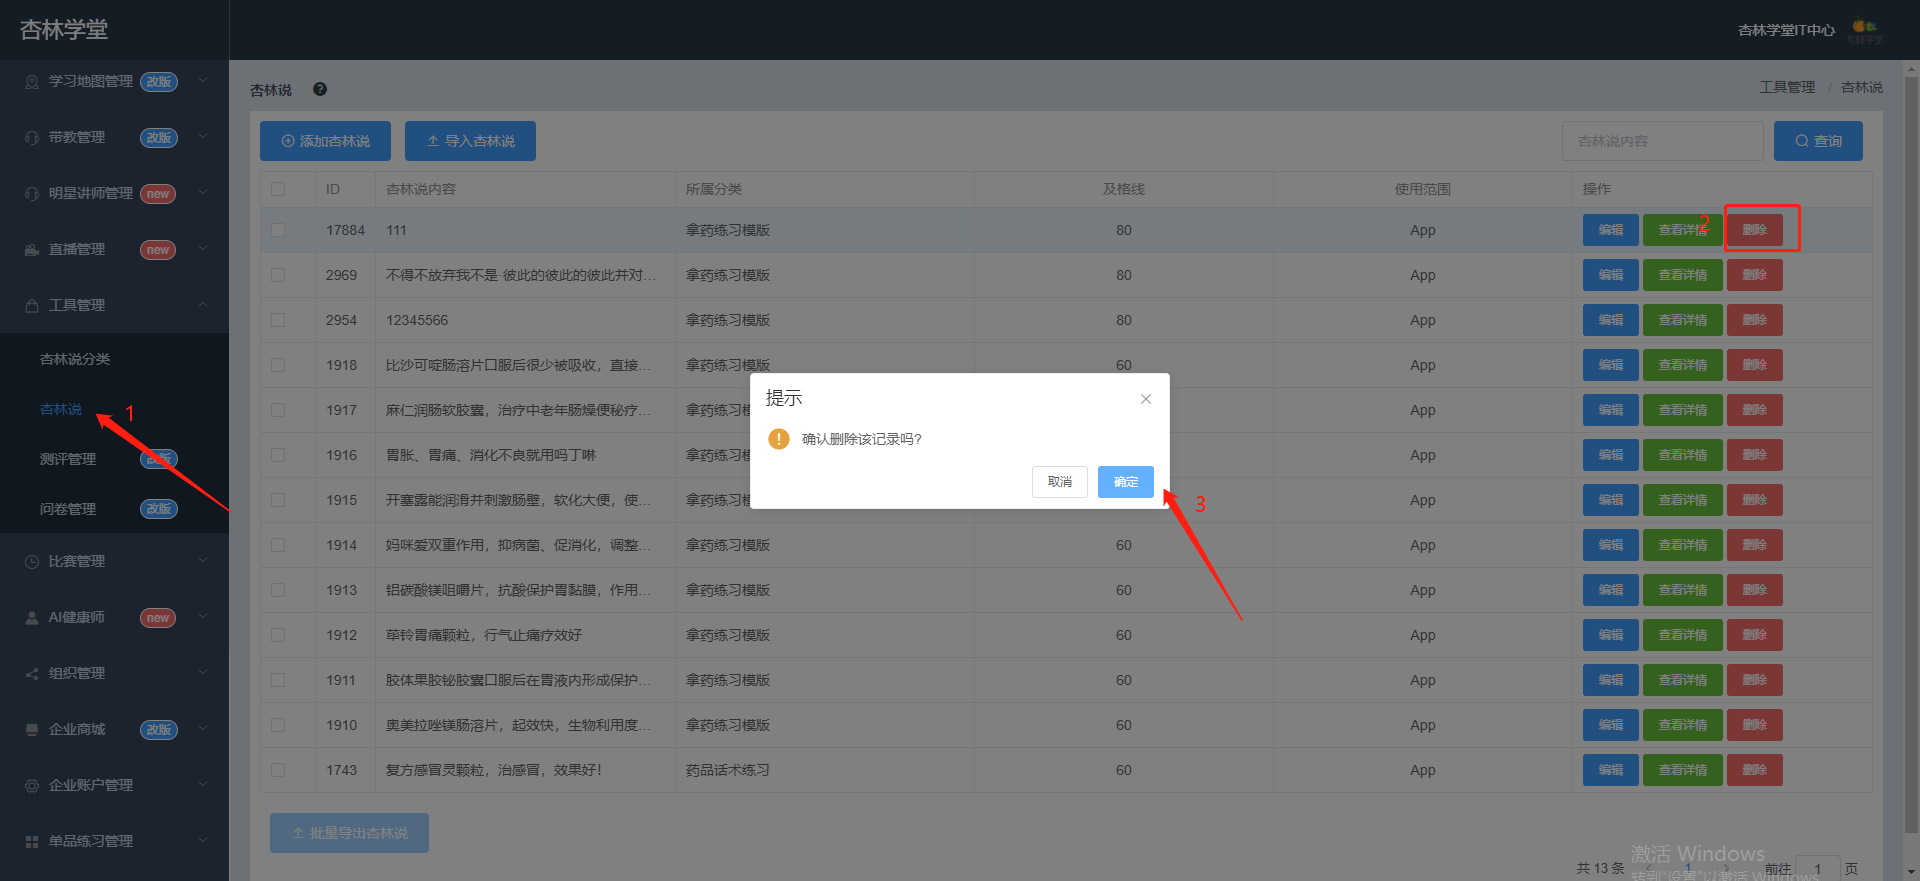The height and width of the screenshot is (881, 1920).
Task: Check the box for row ID 1743
Action: pyautogui.click(x=278, y=770)
